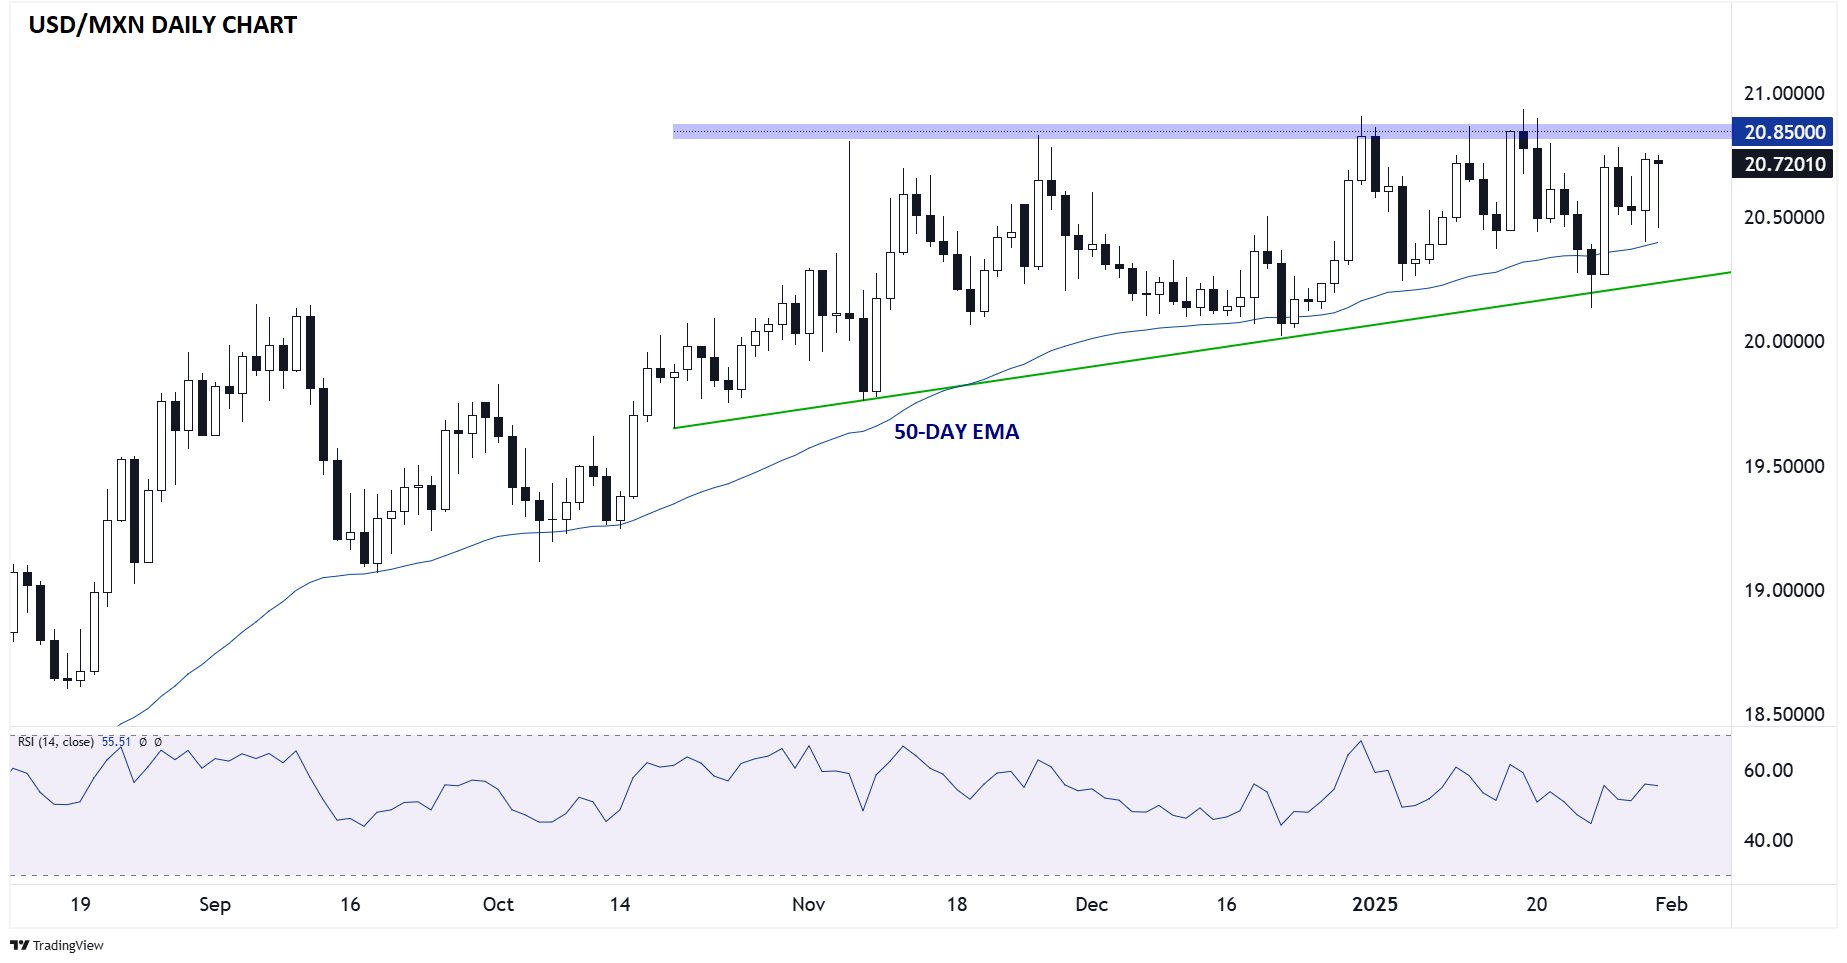Click the 19.50000 price axis label
This screenshot has height=963, width=1847.
tap(1784, 466)
